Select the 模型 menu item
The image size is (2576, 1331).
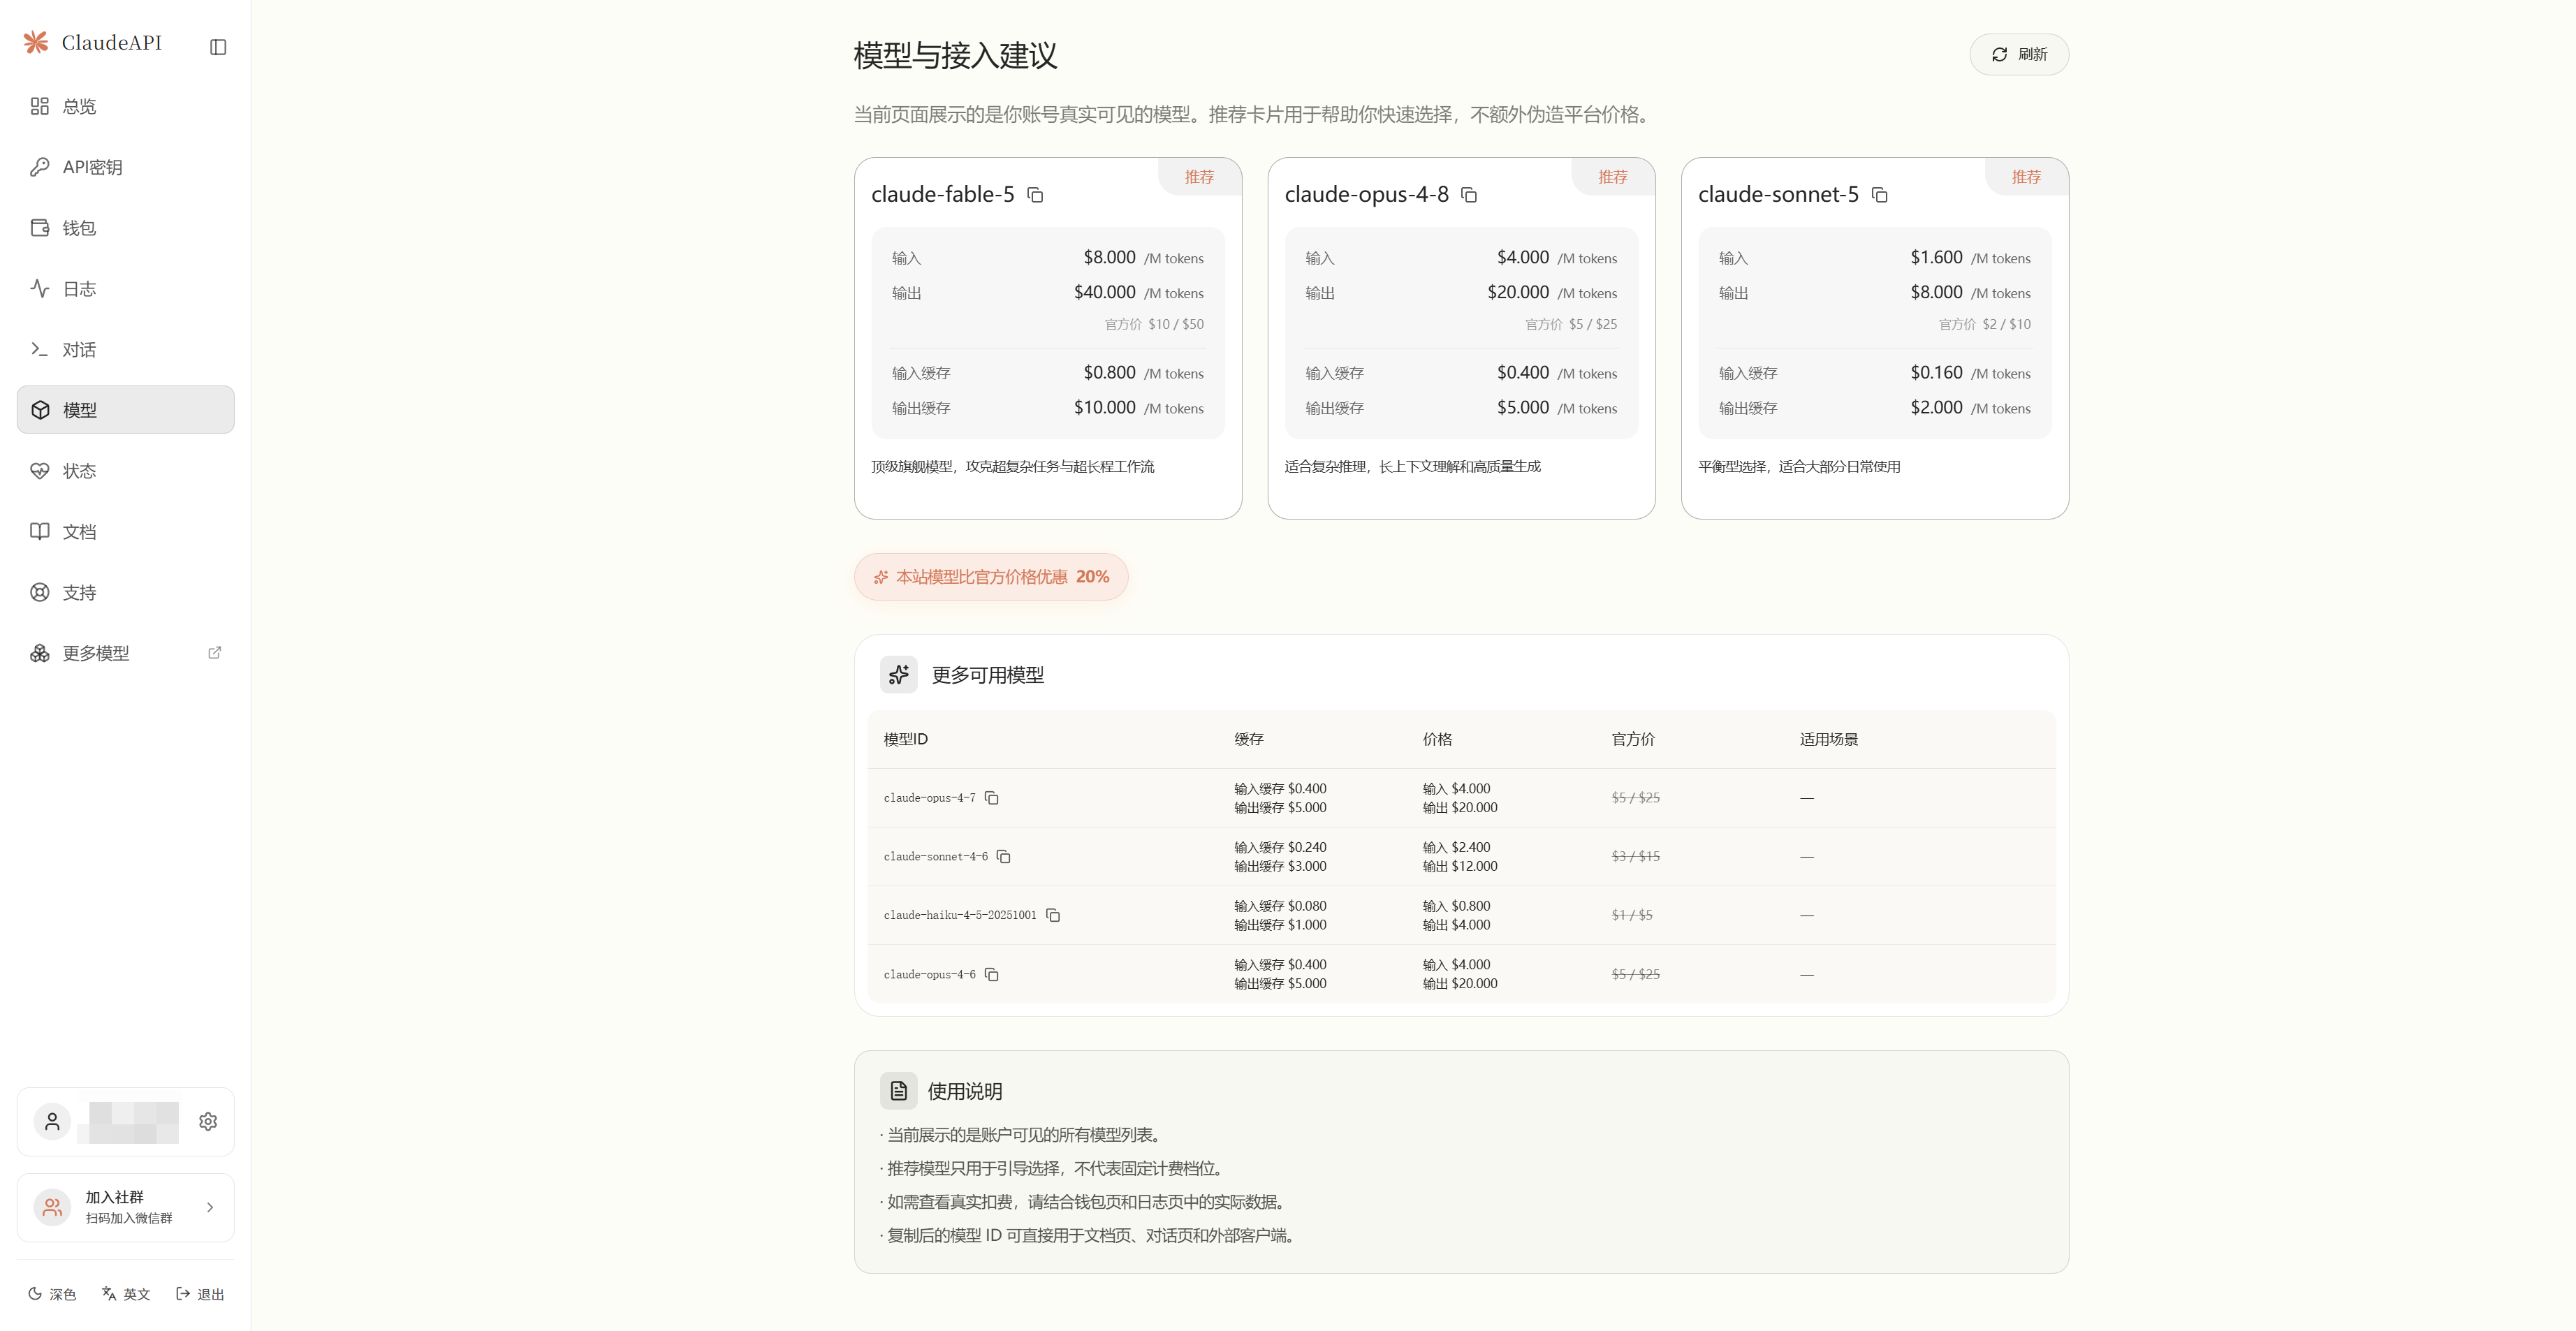point(126,410)
